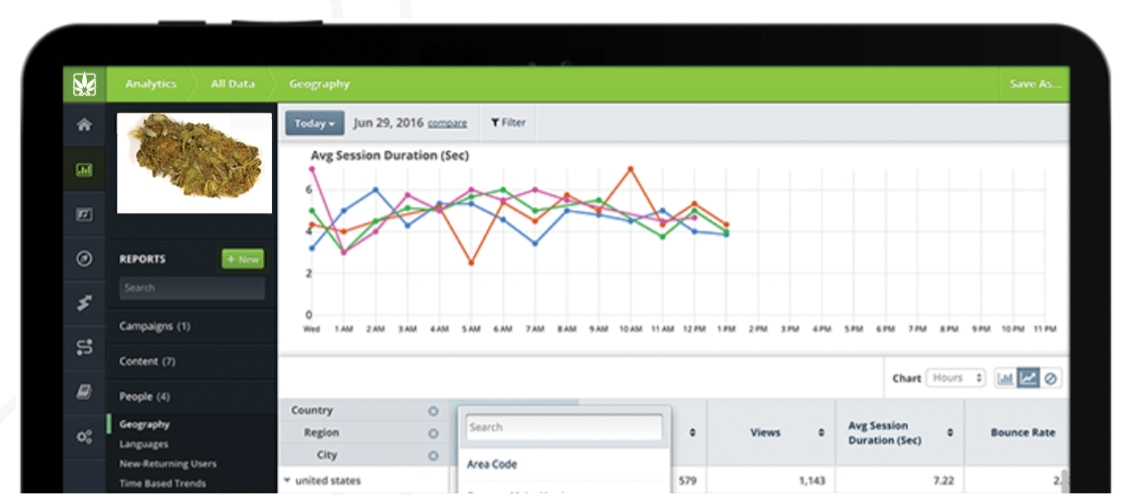Click the leaf logo in top-left corner
1140x495 pixels.
pos(85,84)
